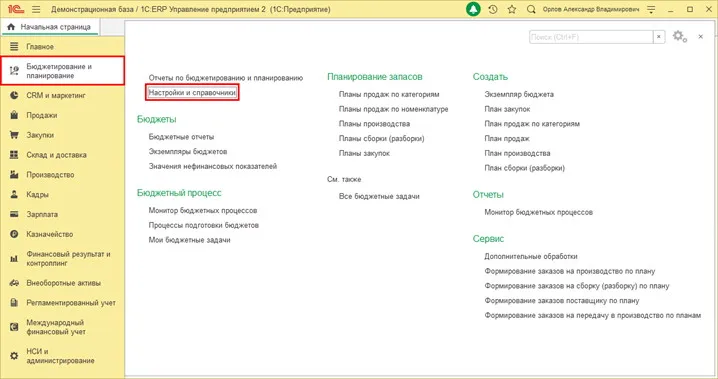The image size is (718, 379).
Task: Focus the Поиск (Ctrl+F) search field
Action: [591, 37]
